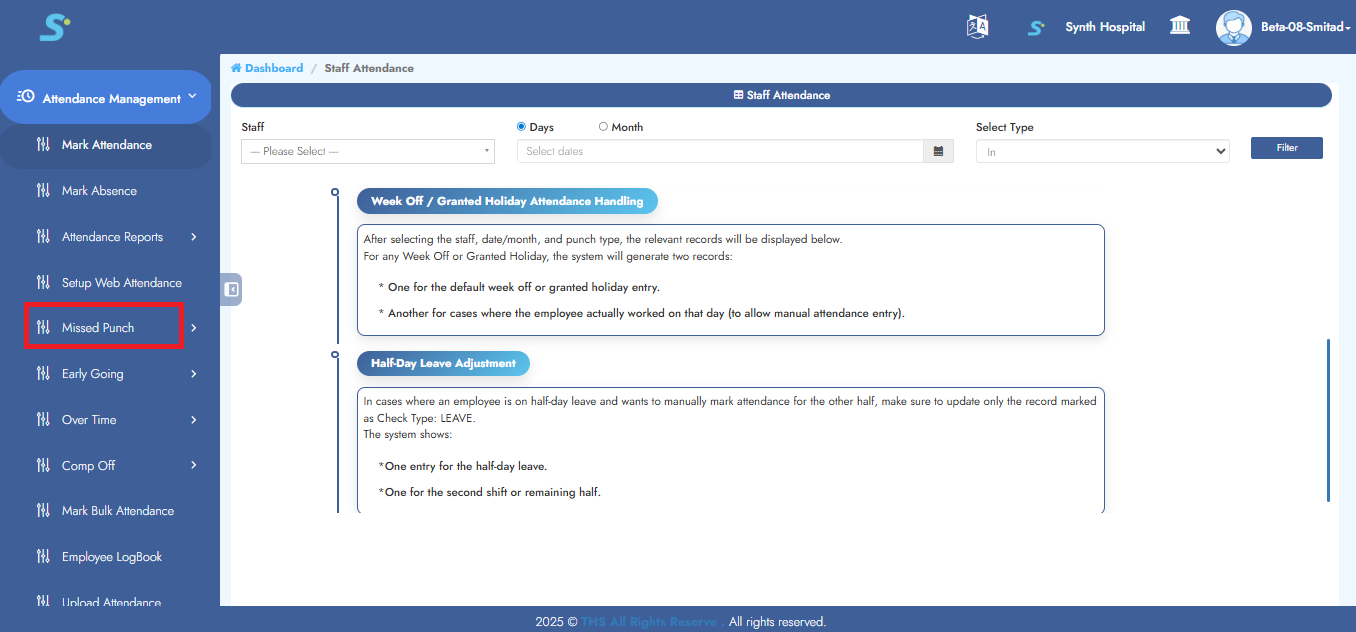1356x632 pixels.
Task: Collapse sidebar using the panel toggle icon
Action: pyautogui.click(x=231, y=289)
